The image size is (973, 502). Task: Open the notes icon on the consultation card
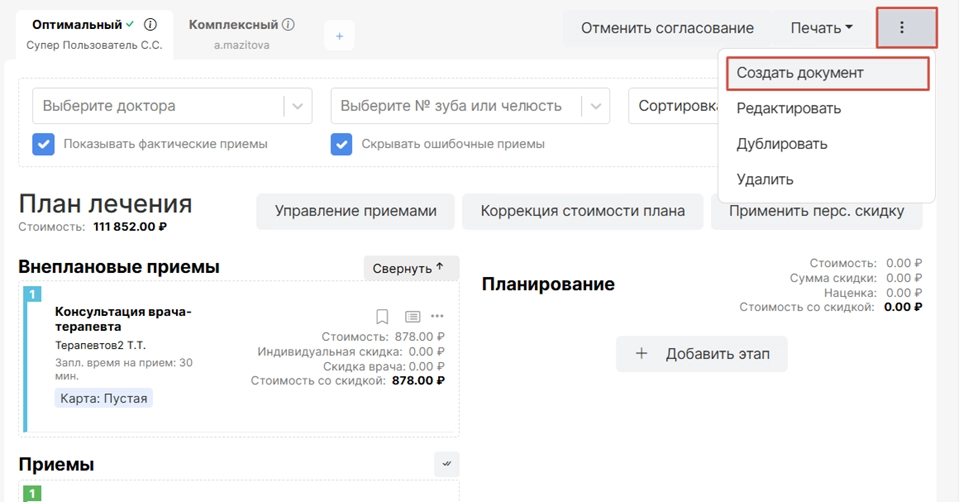412,317
